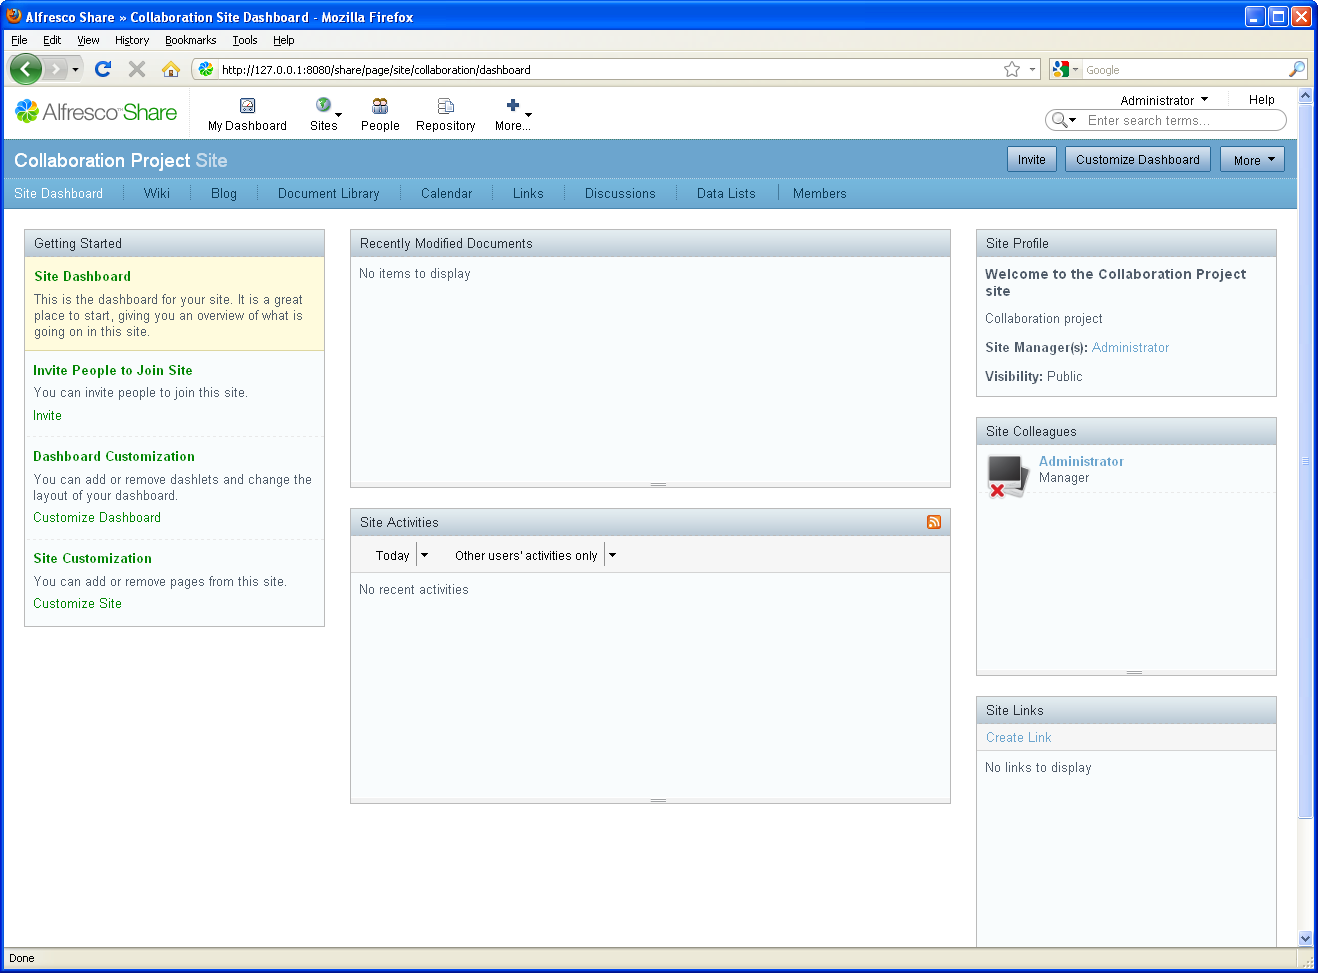
Task: Open Administrator in Site Colleagues
Action: point(1081,461)
